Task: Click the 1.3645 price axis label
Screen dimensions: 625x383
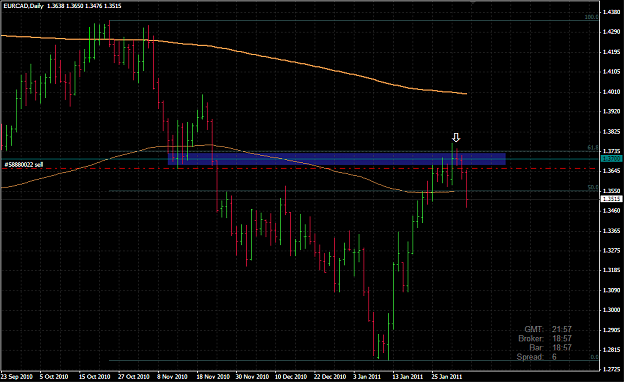Action: click(x=612, y=171)
